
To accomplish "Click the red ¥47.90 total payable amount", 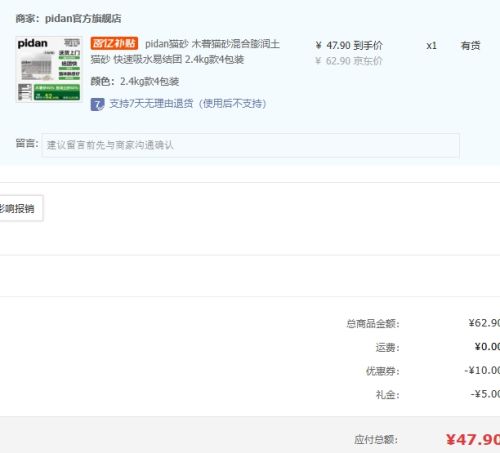I will click(473, 440).
